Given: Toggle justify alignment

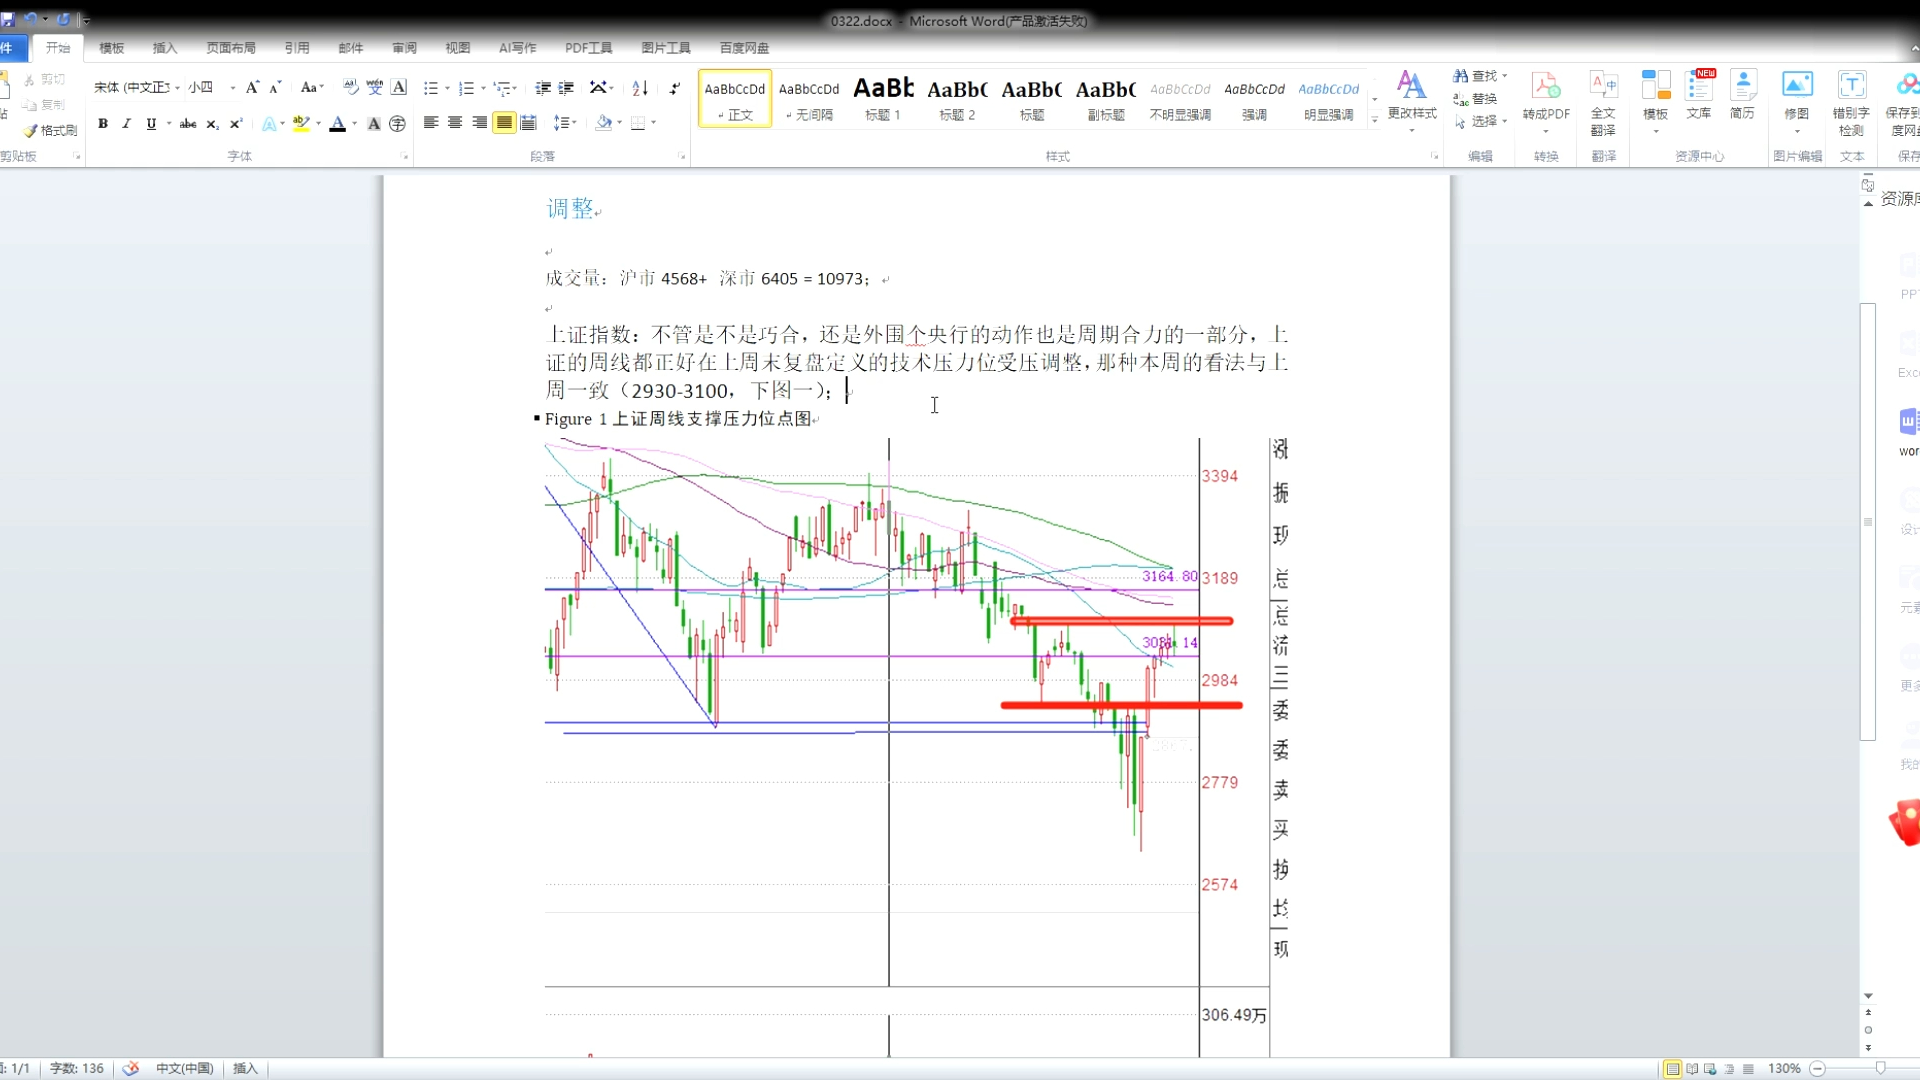Looking at the screenshot, I should click(504, 123).
